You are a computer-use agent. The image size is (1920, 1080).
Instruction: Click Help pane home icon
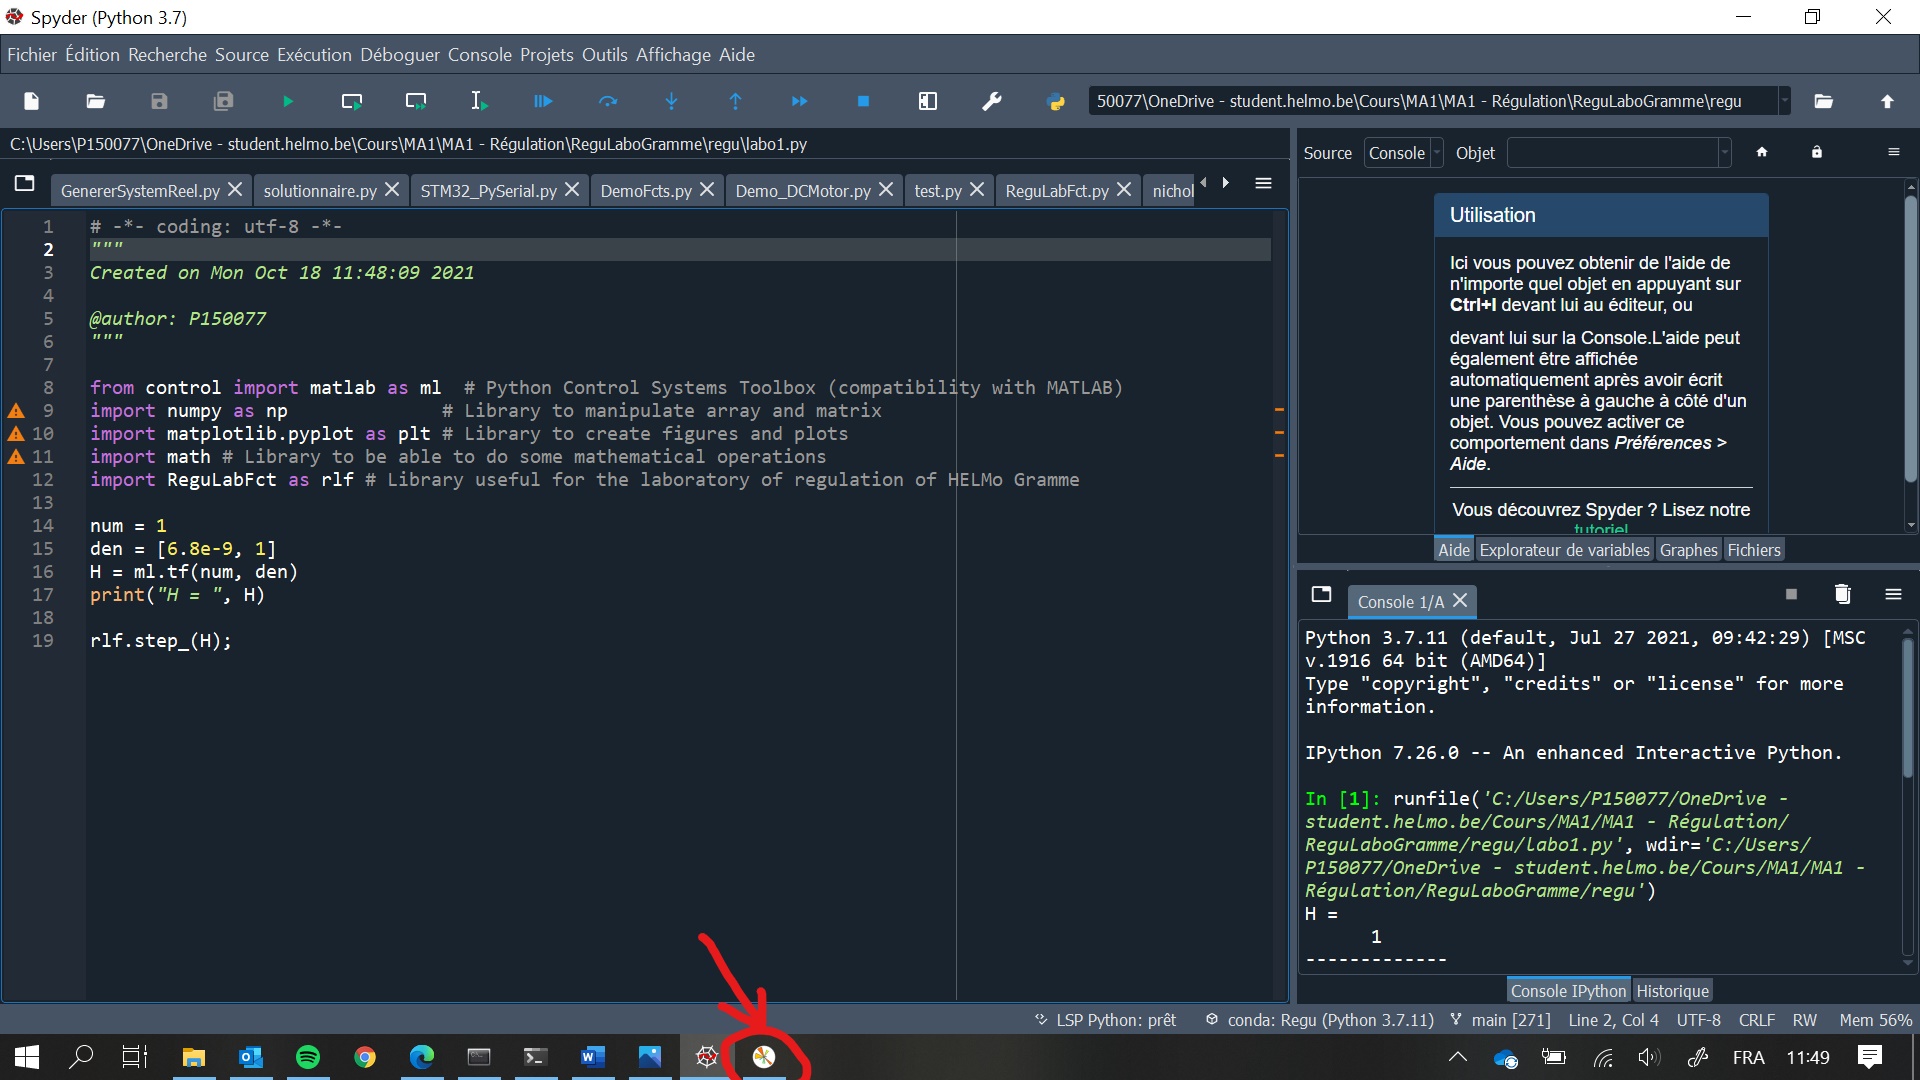coord(1762,152)
